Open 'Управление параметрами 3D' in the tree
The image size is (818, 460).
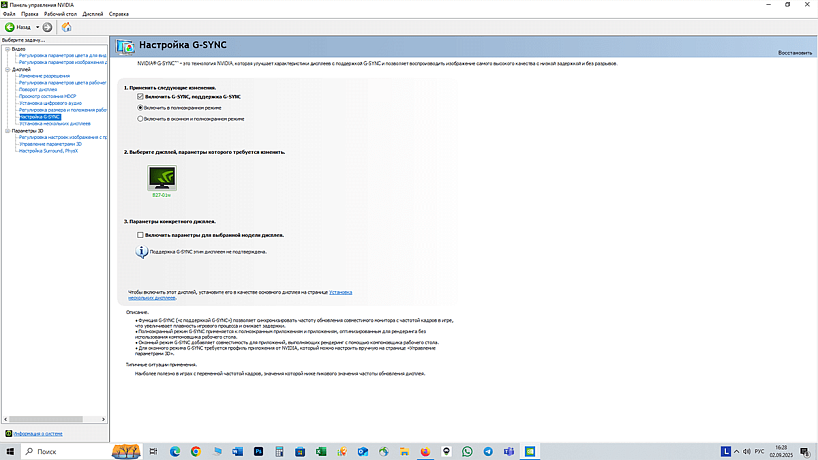pos(50,144)
